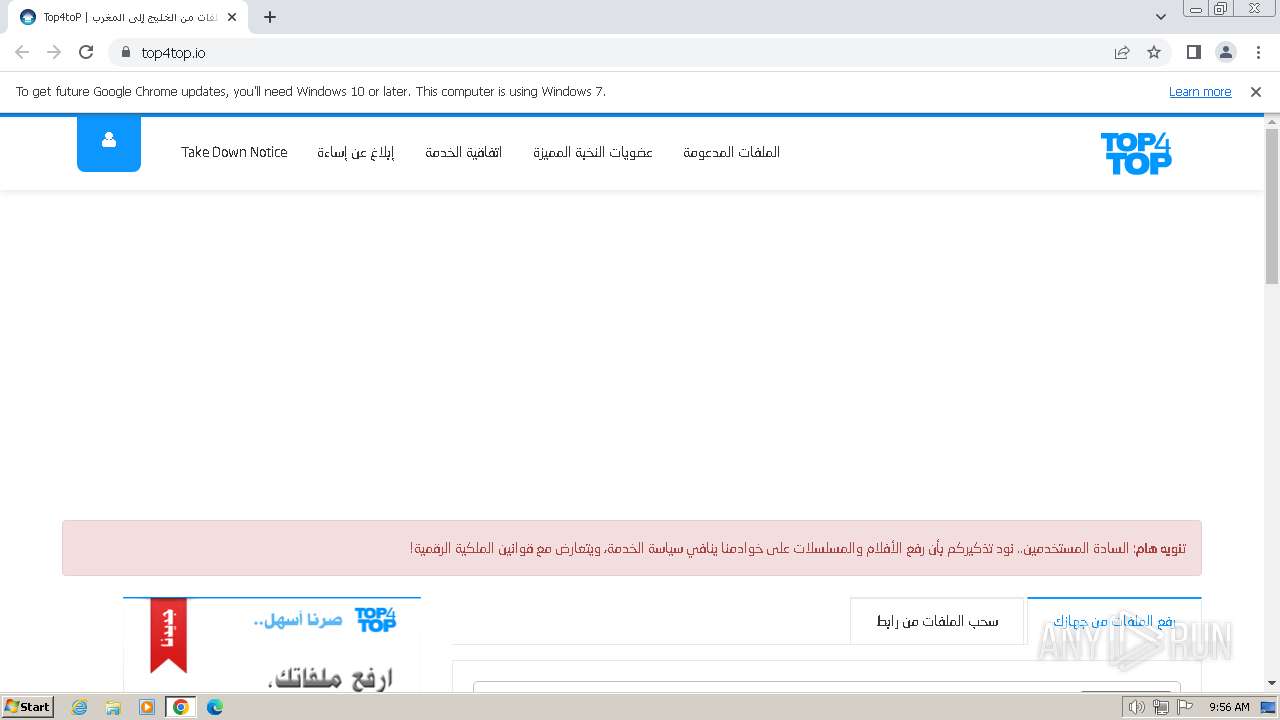The width and height of the screenshot is (1280, 720).
Task: Switch to سحب الملفات من رابط tab
Action: coord(937,621)
